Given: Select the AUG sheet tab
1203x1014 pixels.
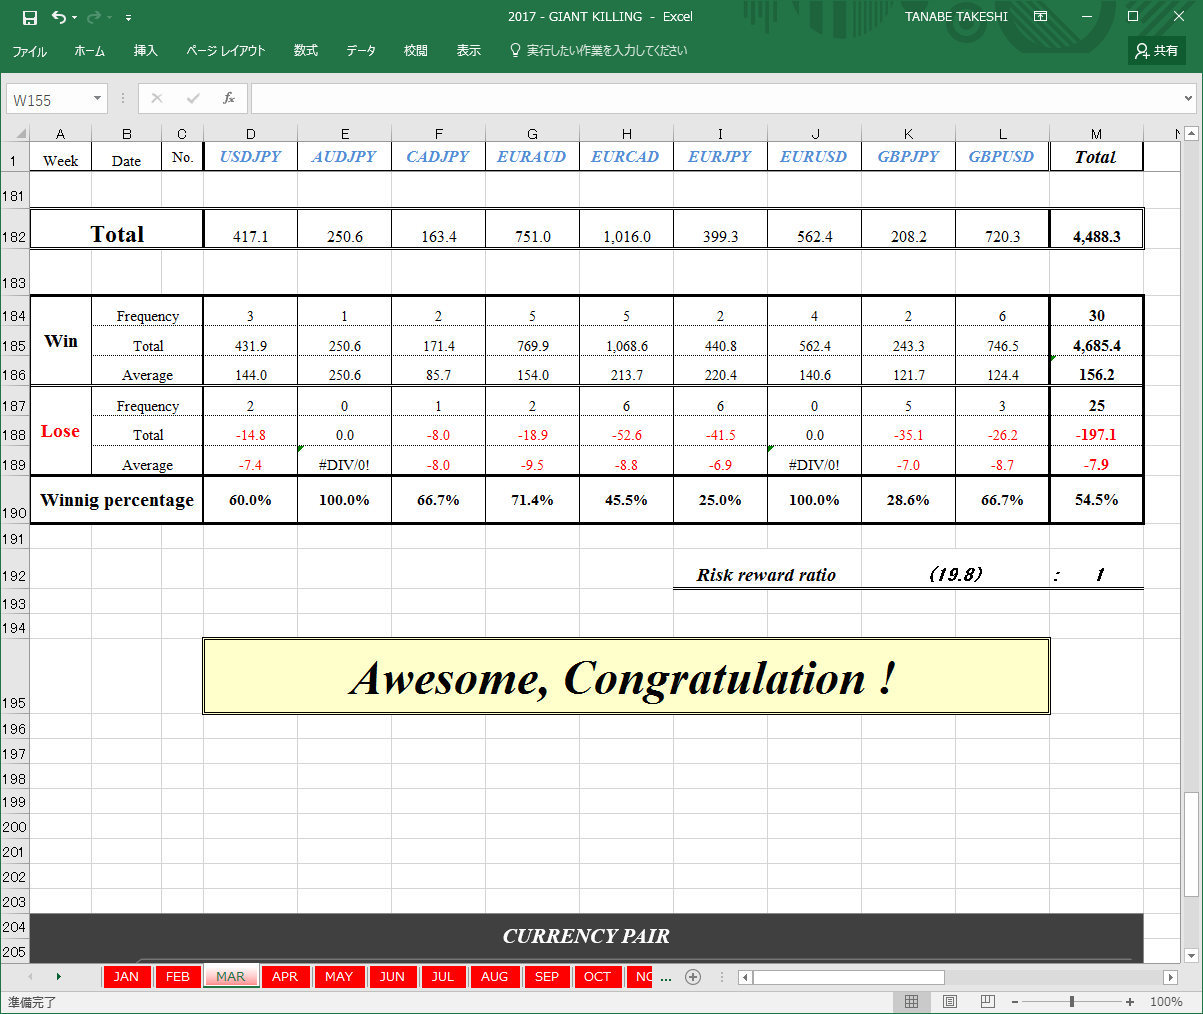Looking at the screenshot, I should coord(495,977).
